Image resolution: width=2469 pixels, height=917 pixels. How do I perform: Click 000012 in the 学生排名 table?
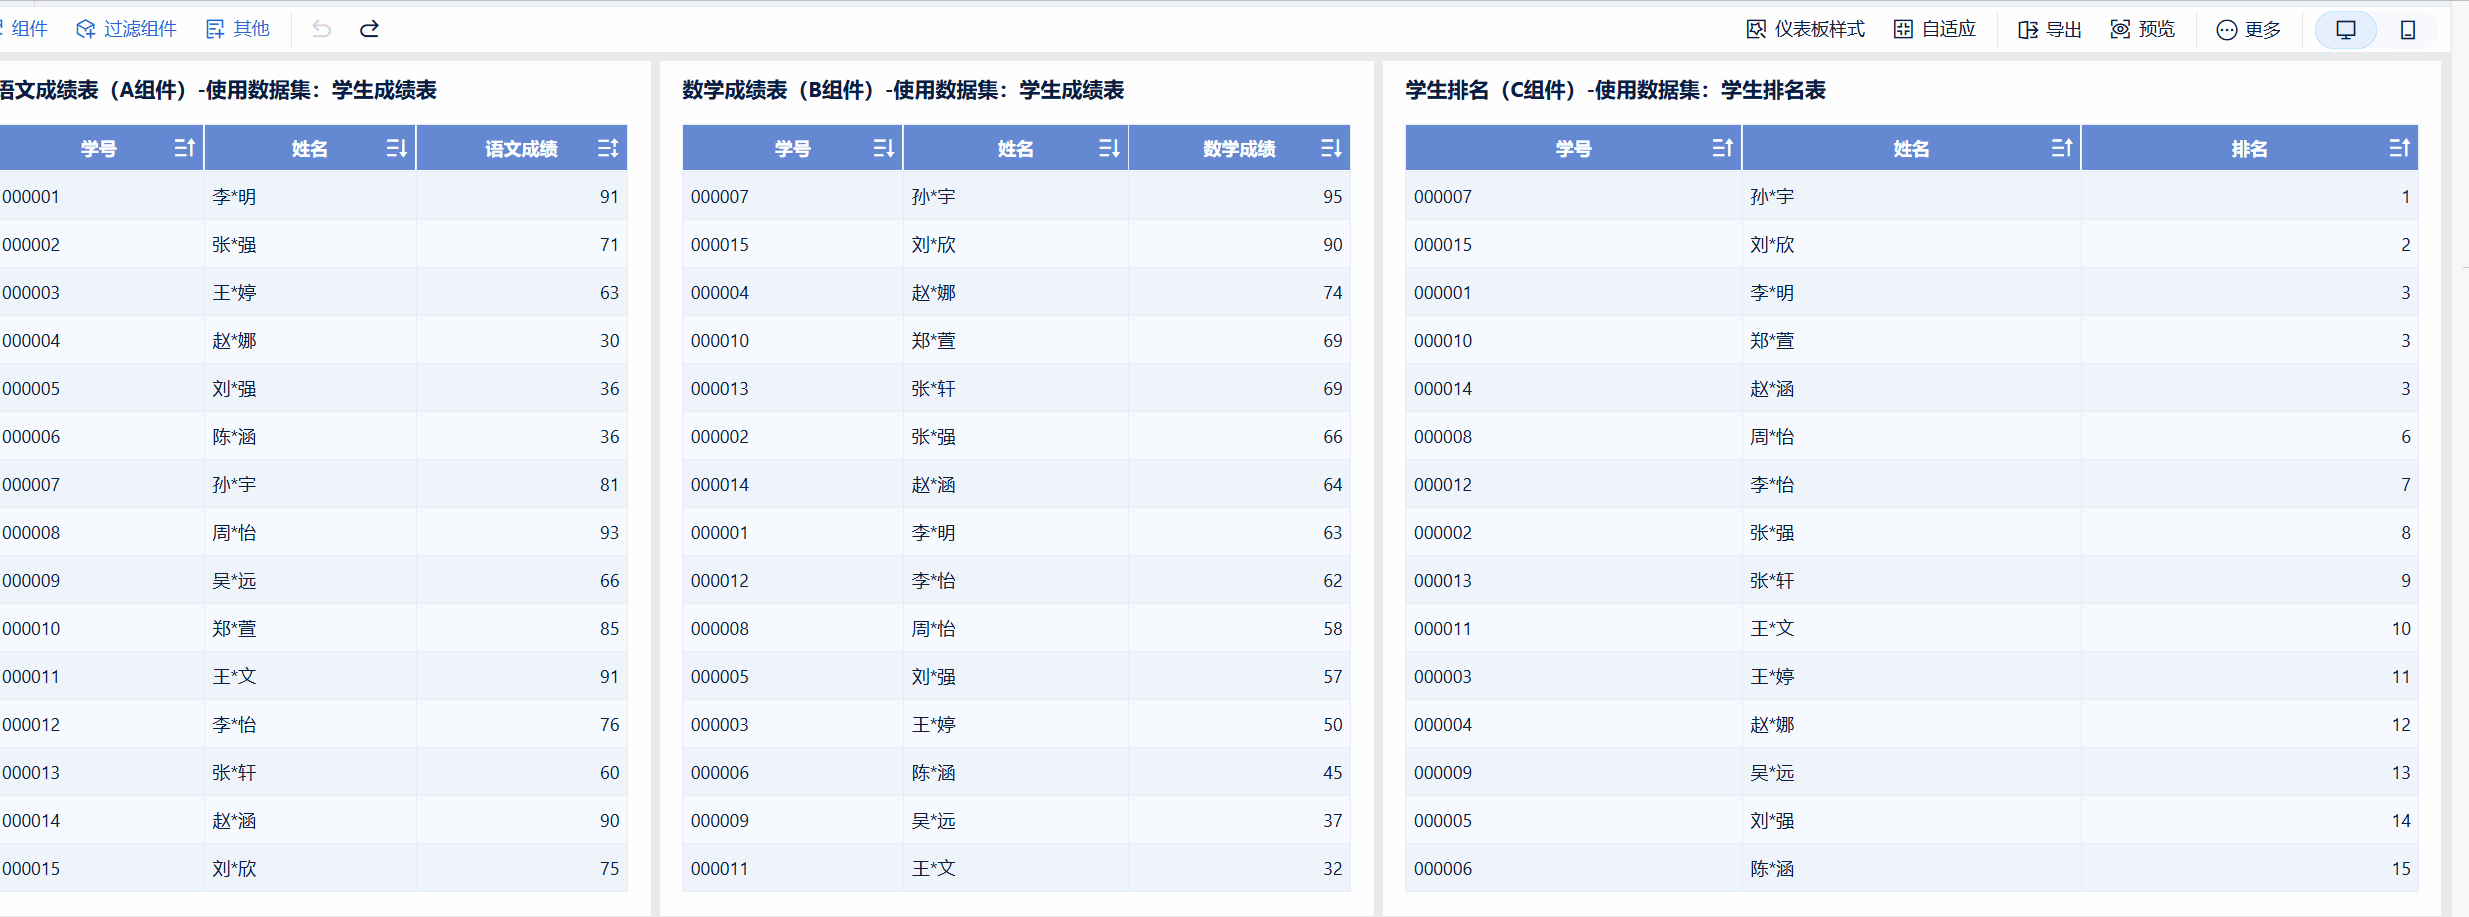1443,485
